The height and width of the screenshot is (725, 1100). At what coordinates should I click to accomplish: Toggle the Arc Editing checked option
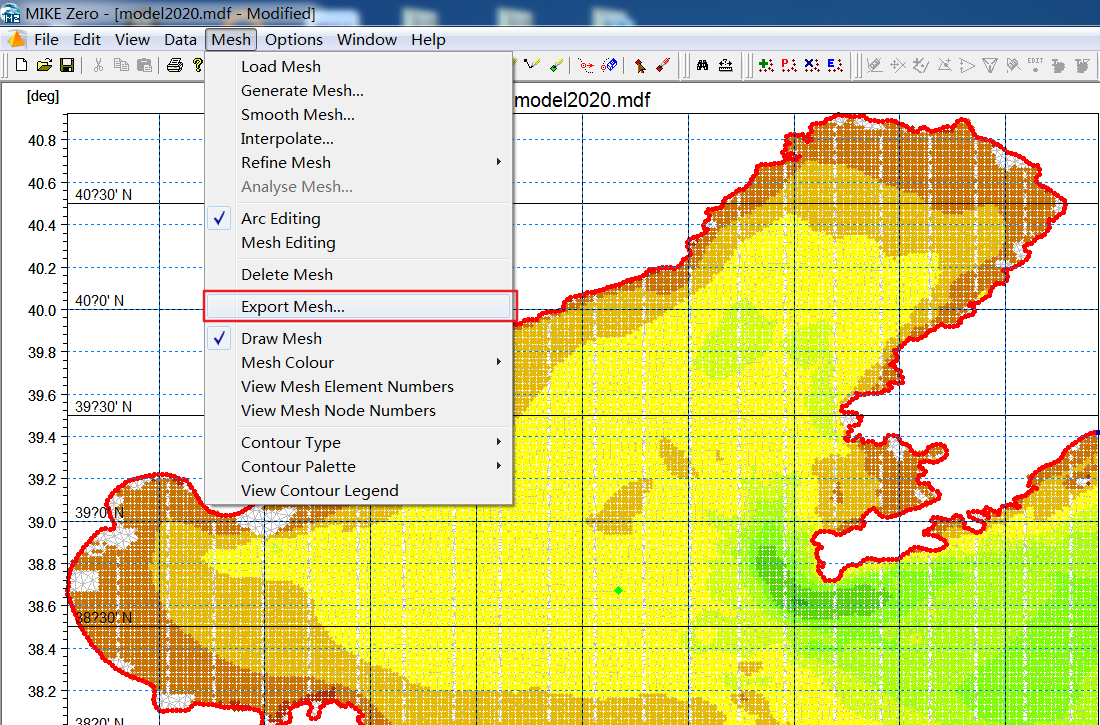[280, 218]
